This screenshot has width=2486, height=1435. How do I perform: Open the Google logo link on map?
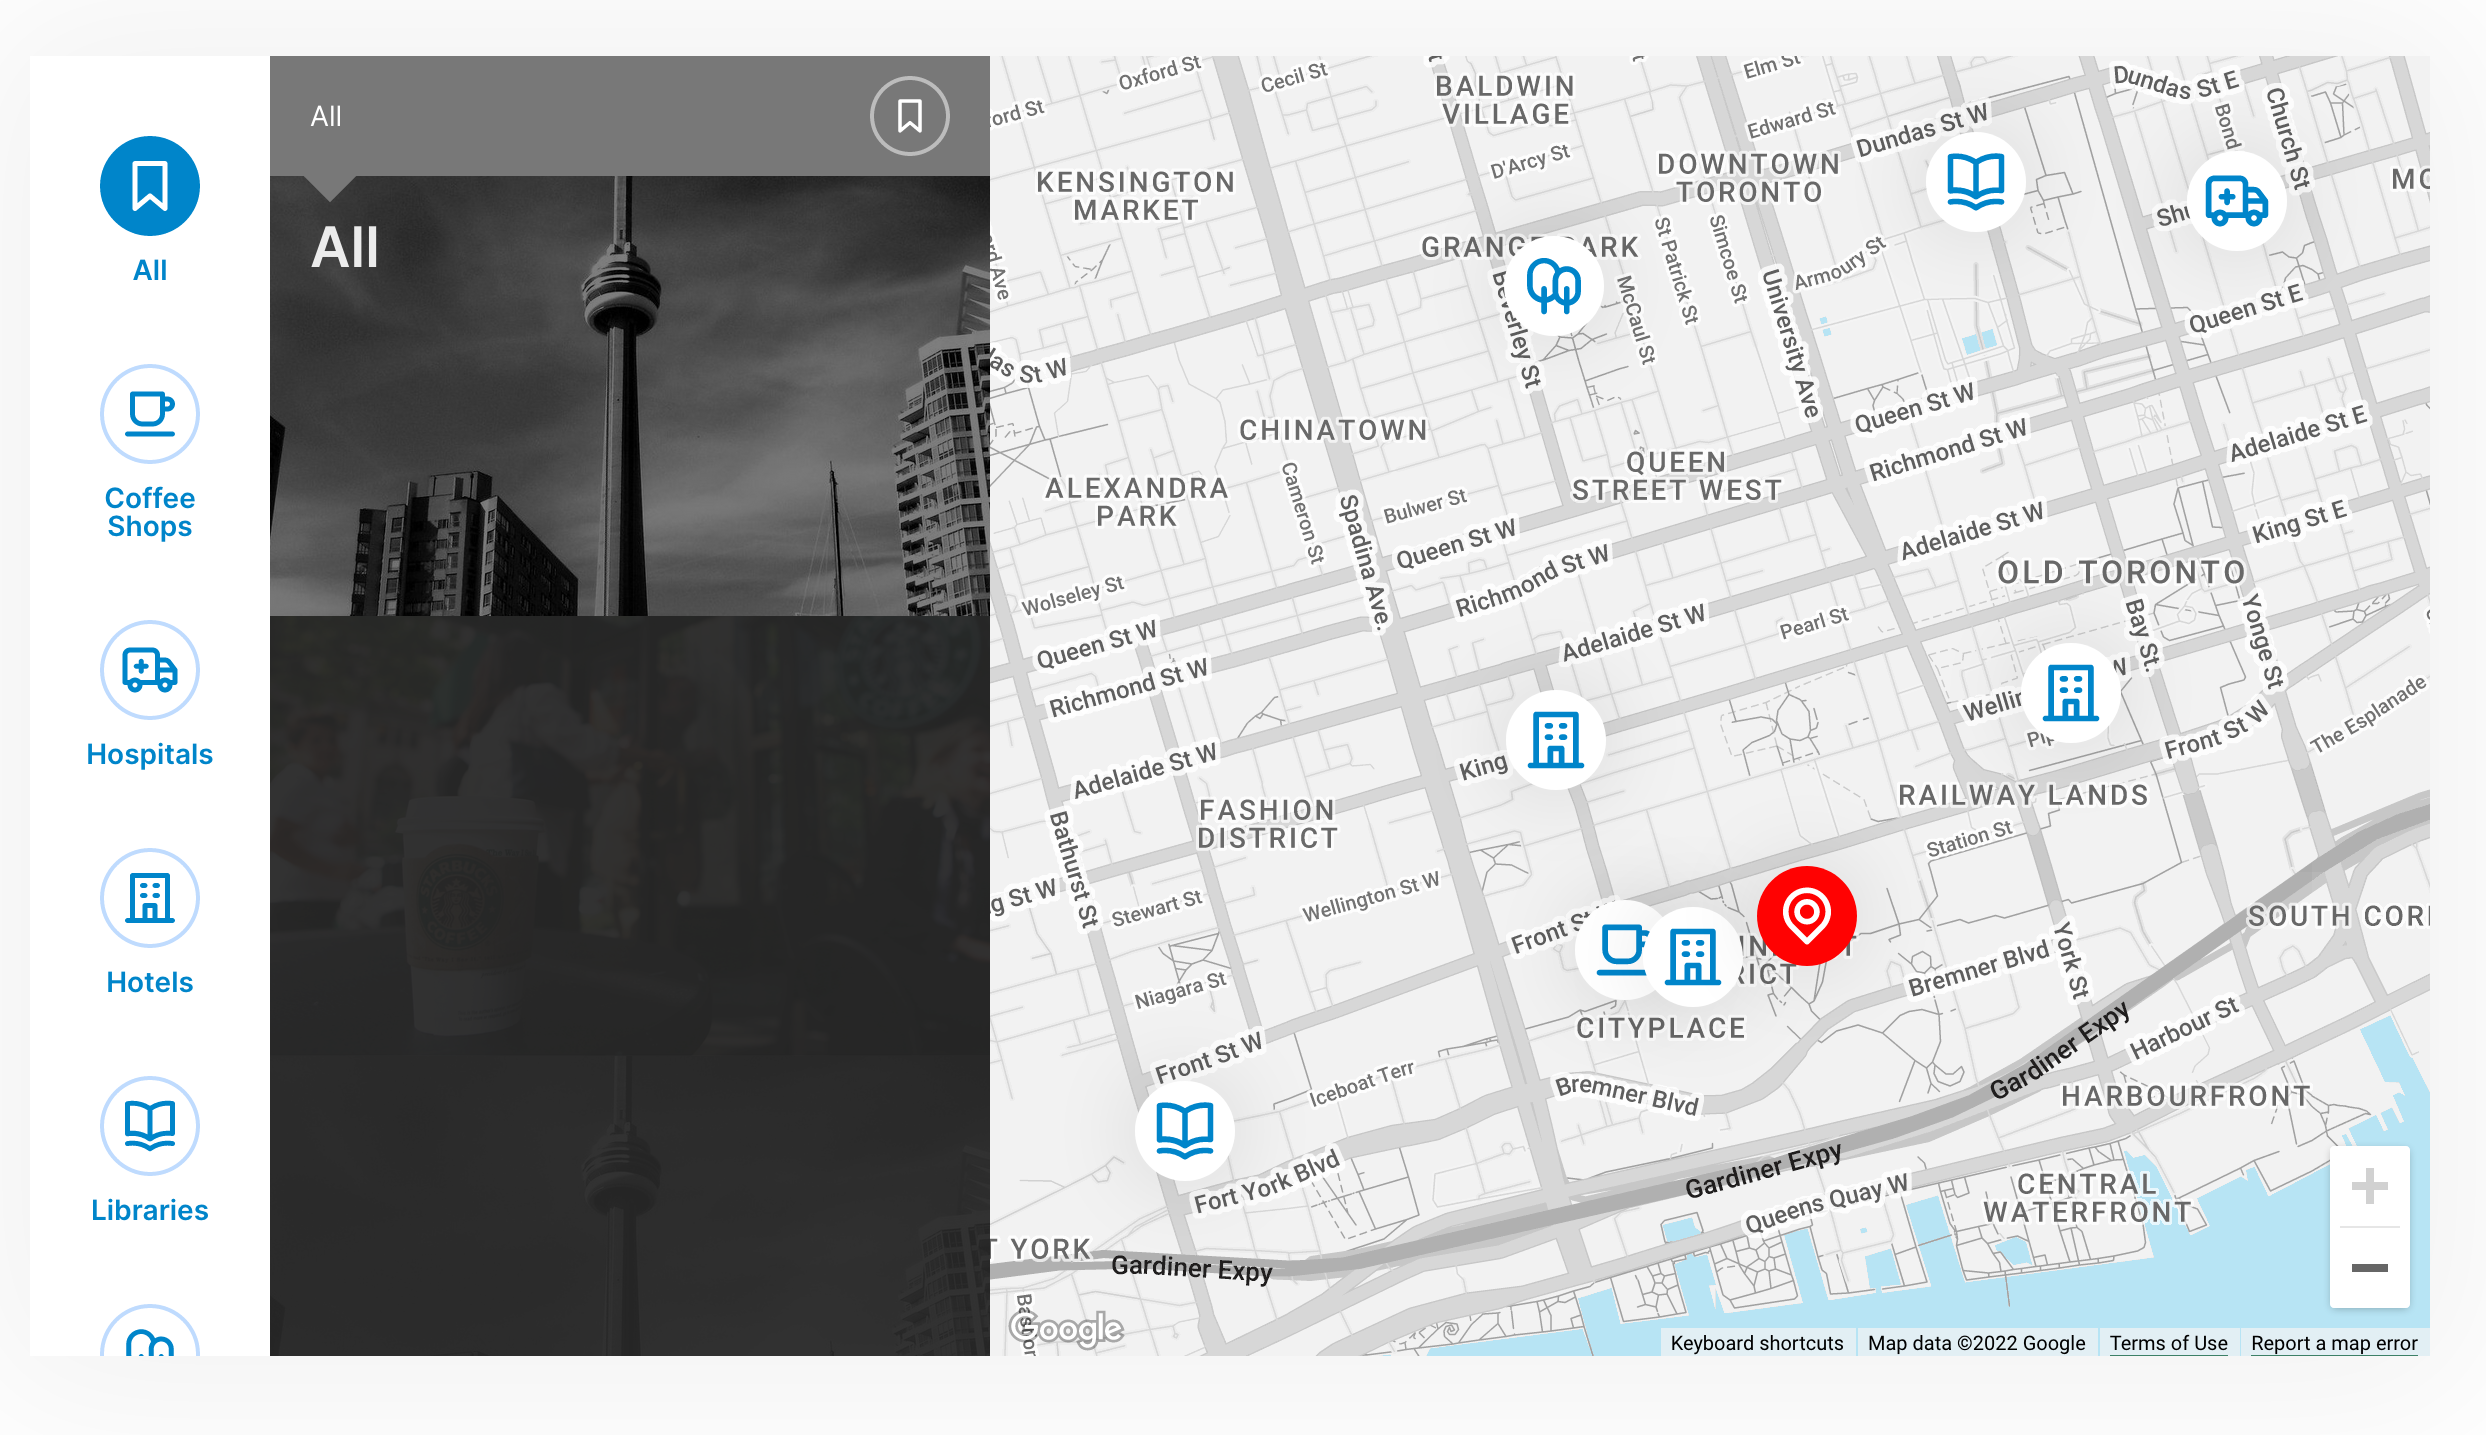(1066, 1328)
